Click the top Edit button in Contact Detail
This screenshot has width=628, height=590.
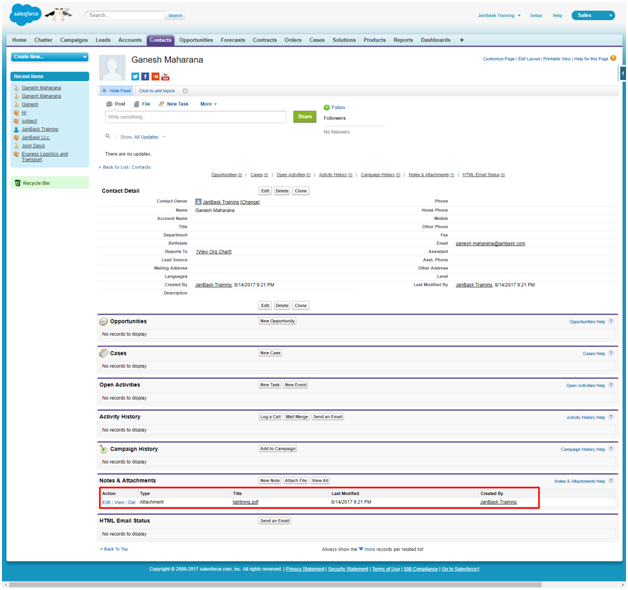click(265, 191)
